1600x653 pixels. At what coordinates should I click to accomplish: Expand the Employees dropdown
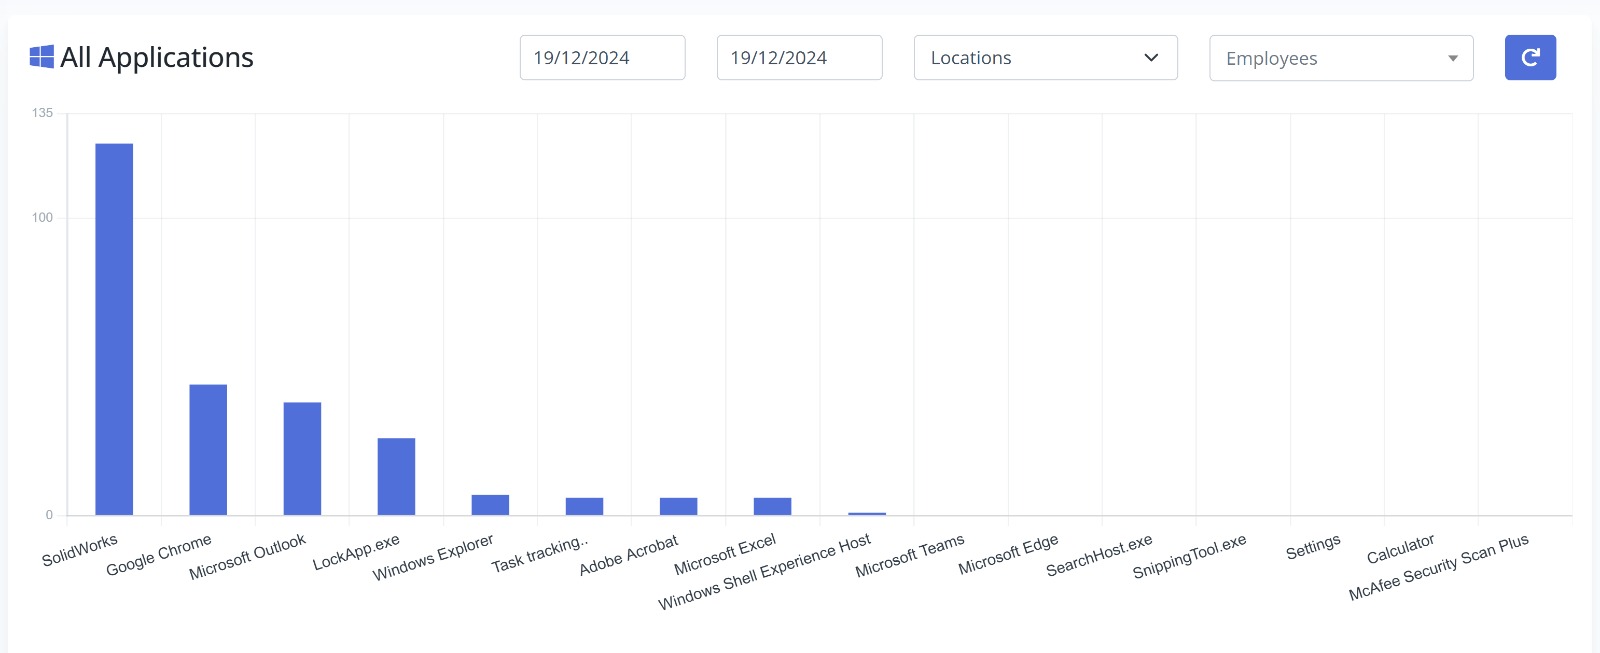[x=1341, y=58]
